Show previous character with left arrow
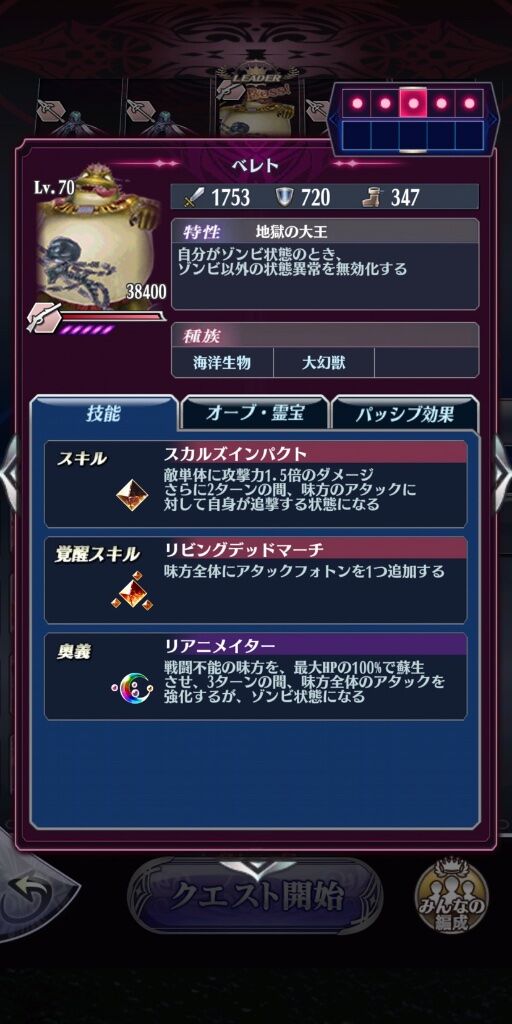This screenshot has height=1024, width=512. click(9, 472)
